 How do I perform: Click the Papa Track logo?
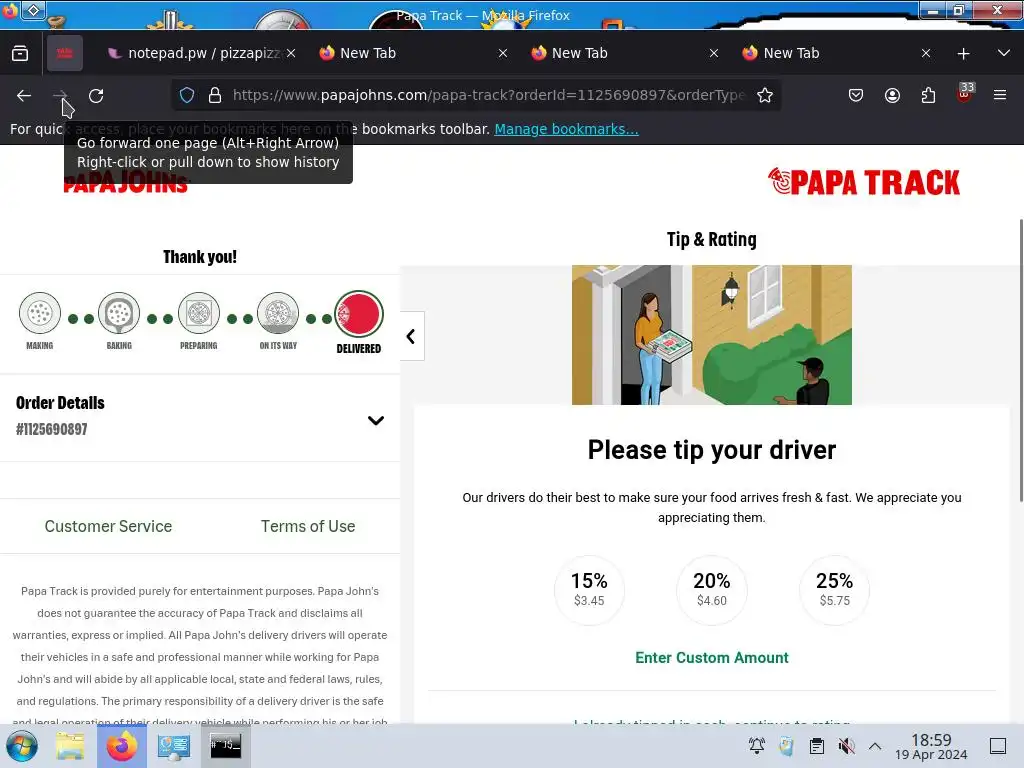[863, 182]
